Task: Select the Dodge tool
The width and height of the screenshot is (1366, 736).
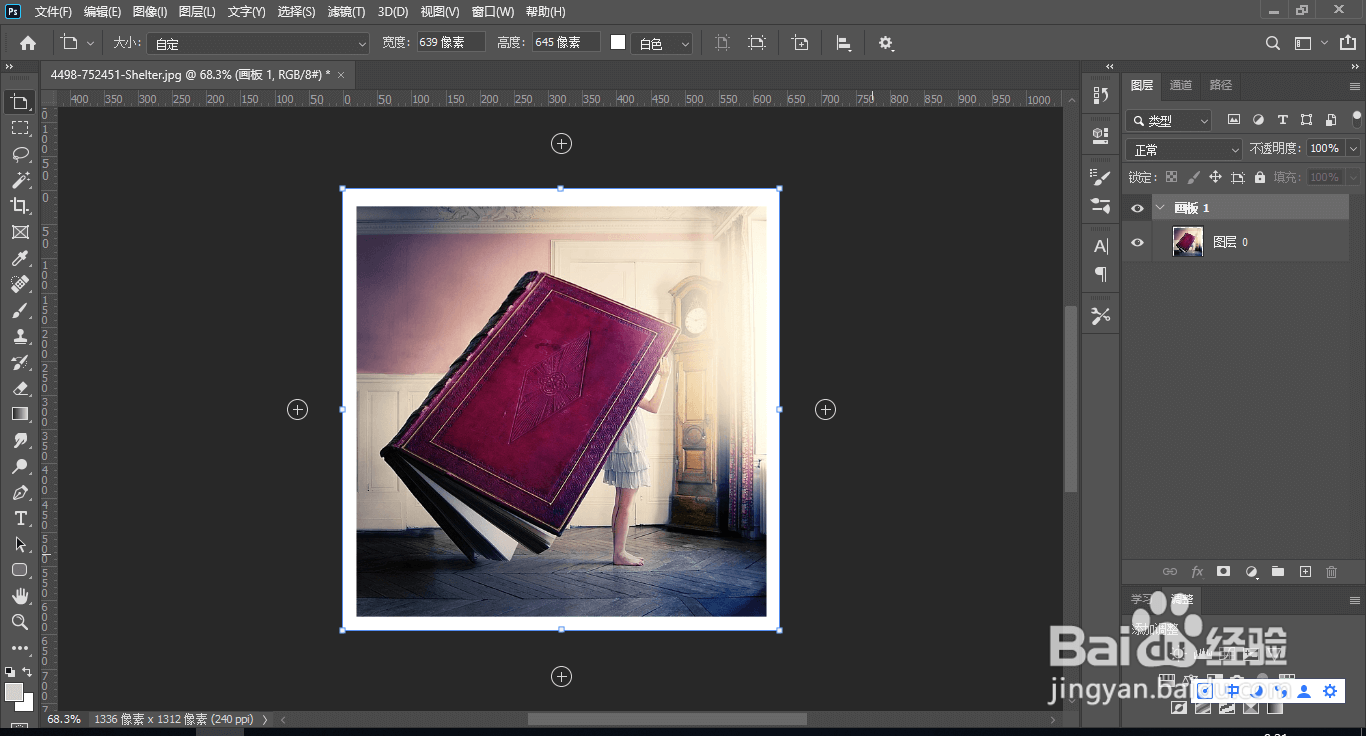Action: pyautogui.click(x=20, y=466)
